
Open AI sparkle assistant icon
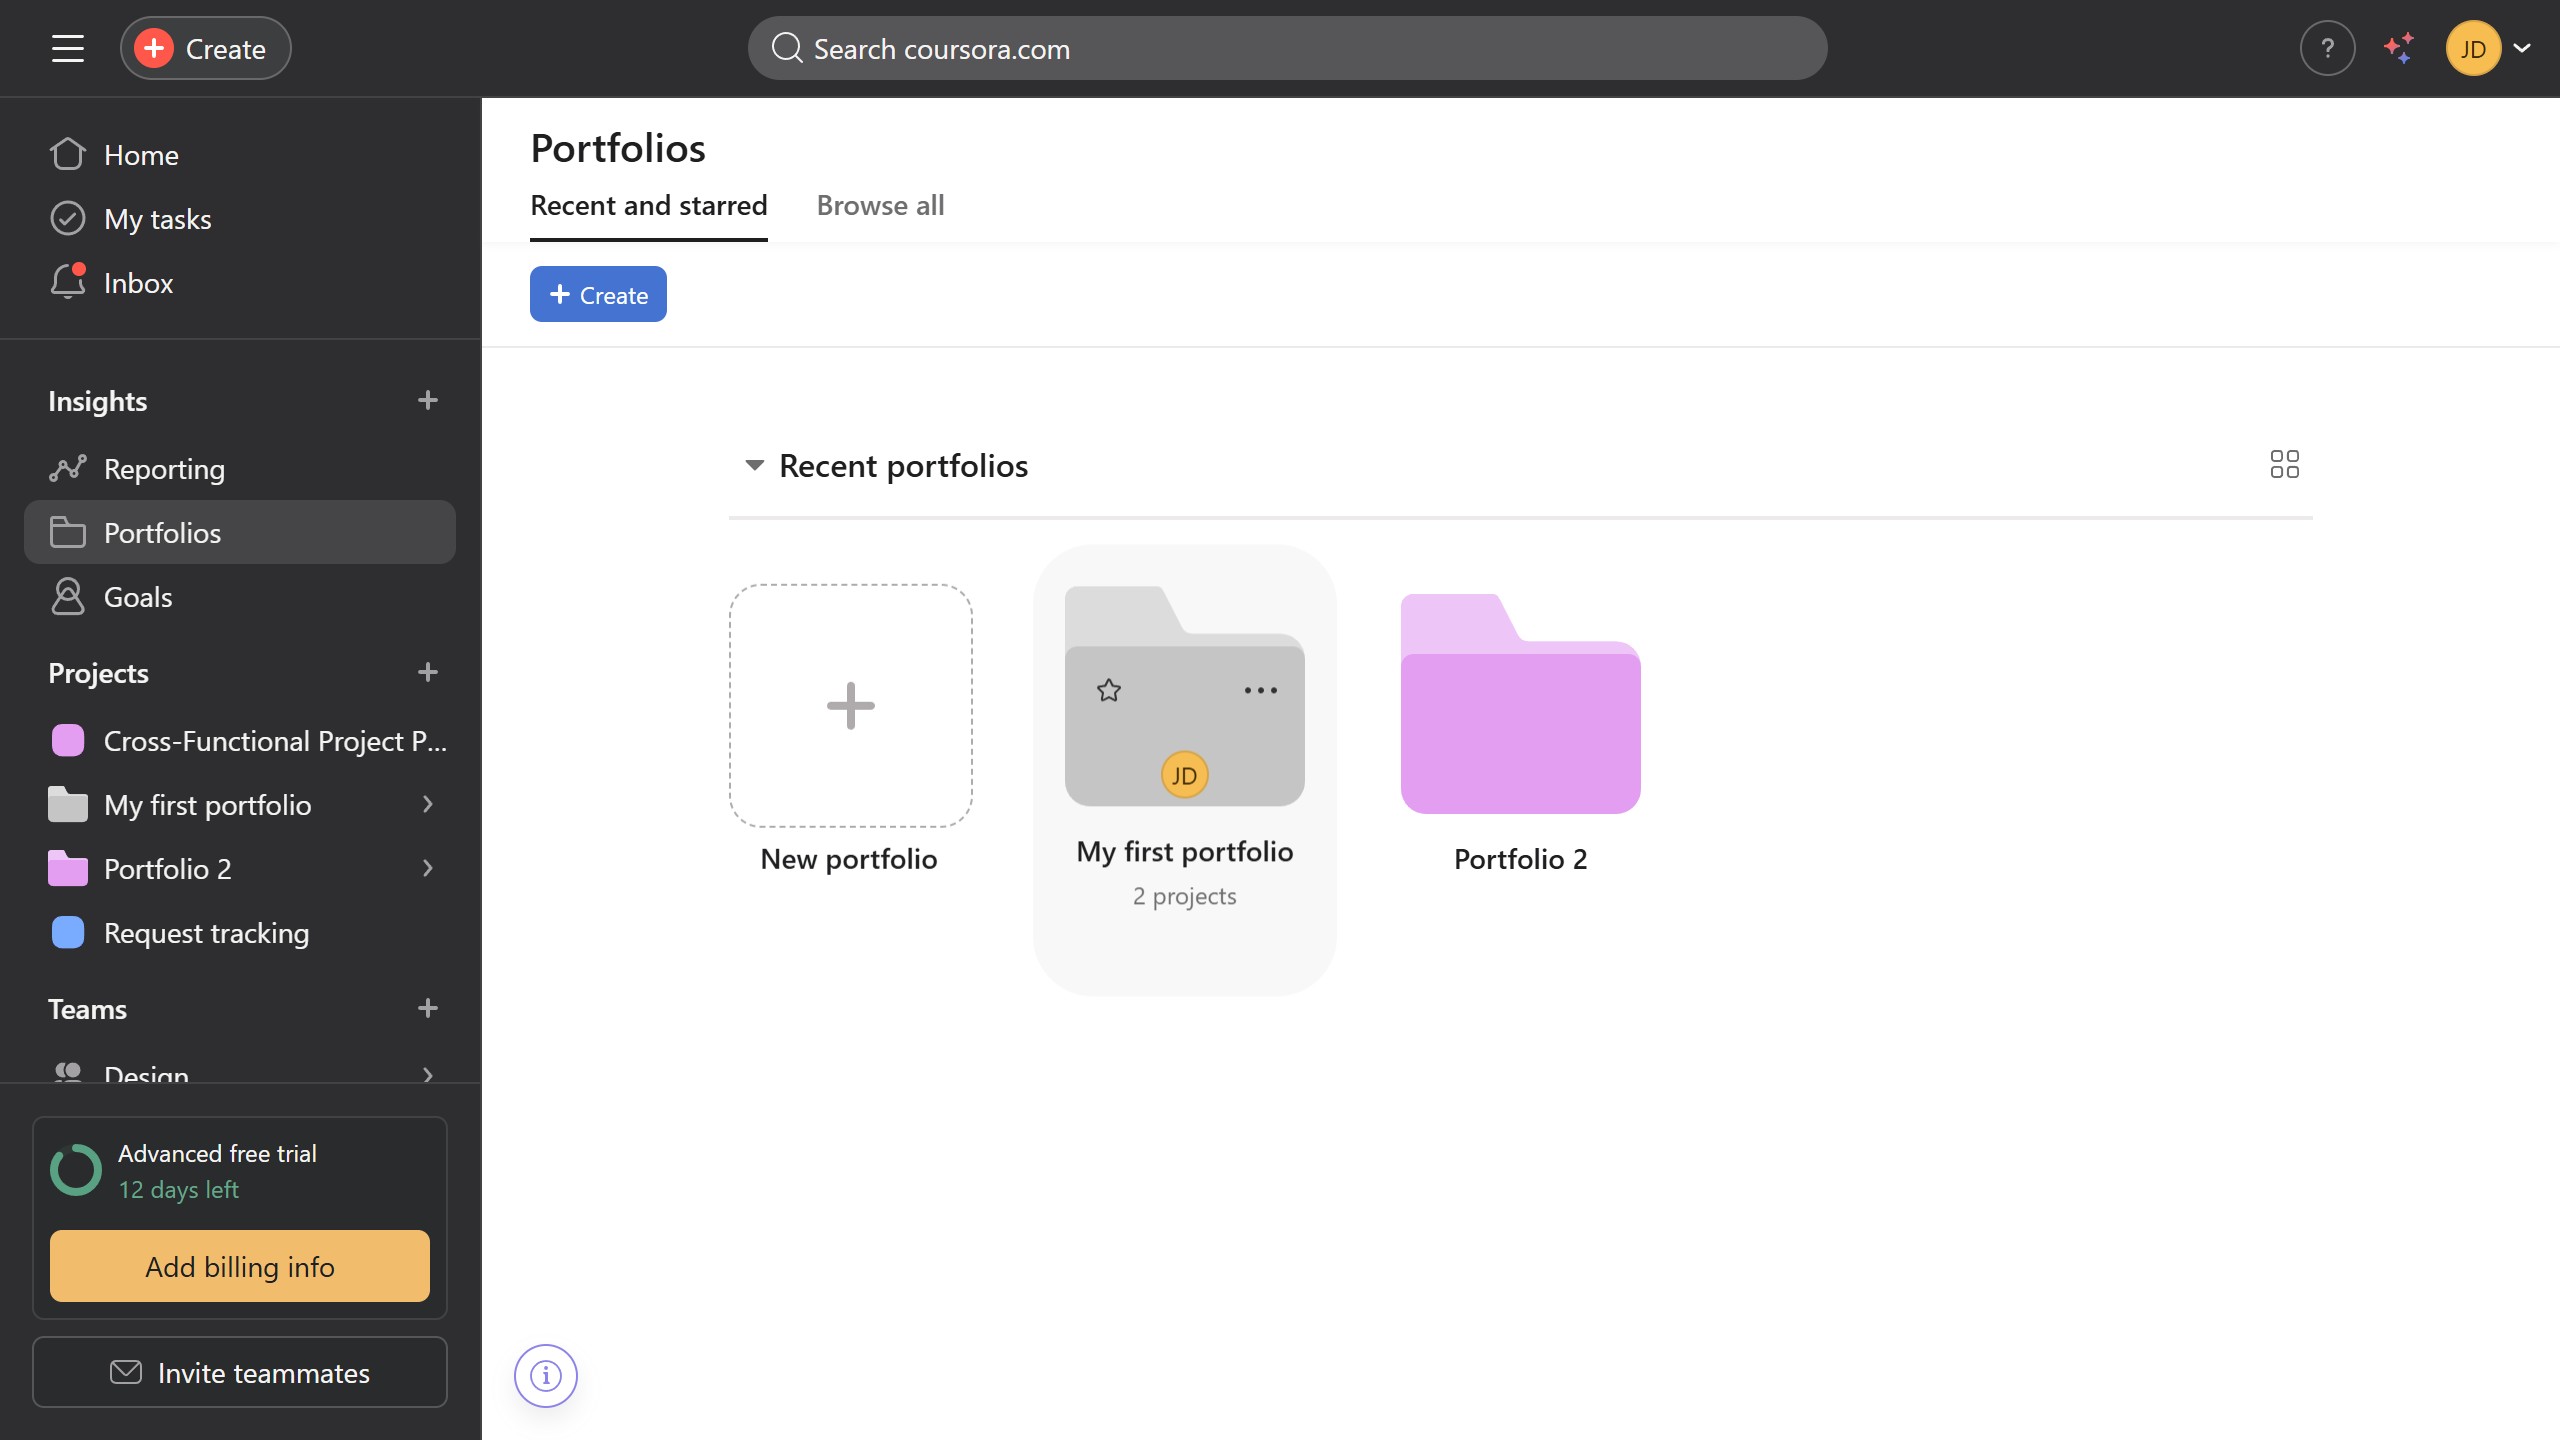click(2399, 48)
